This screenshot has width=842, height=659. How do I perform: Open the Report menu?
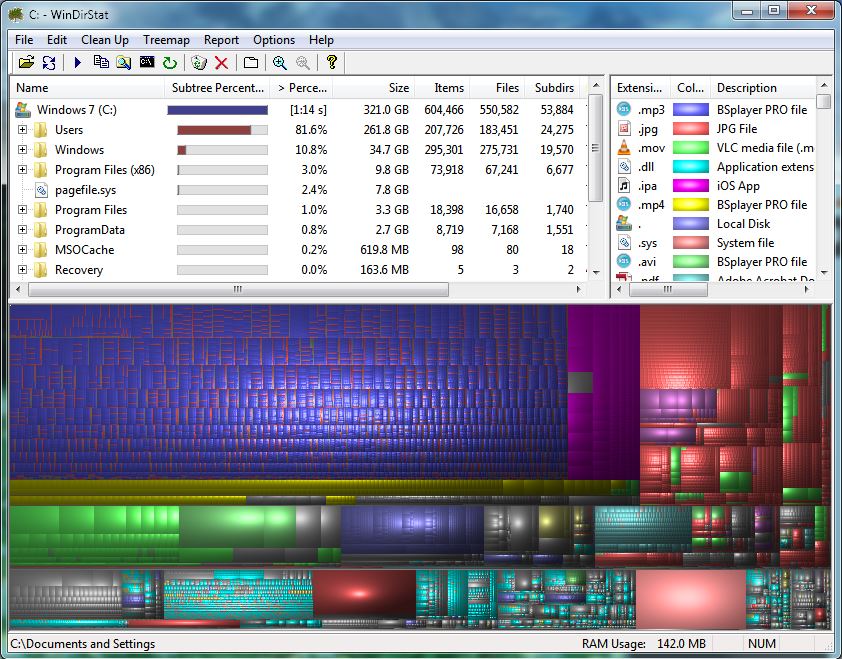[x=221, y=40]
